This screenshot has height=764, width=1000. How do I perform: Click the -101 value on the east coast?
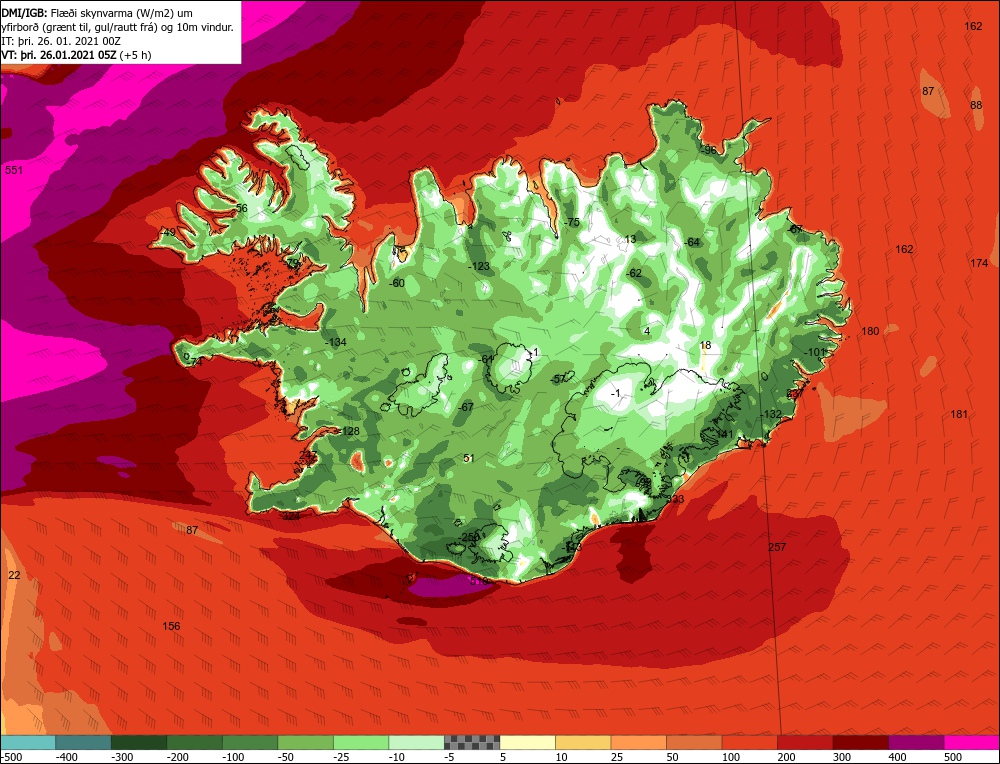click(814, 353)
